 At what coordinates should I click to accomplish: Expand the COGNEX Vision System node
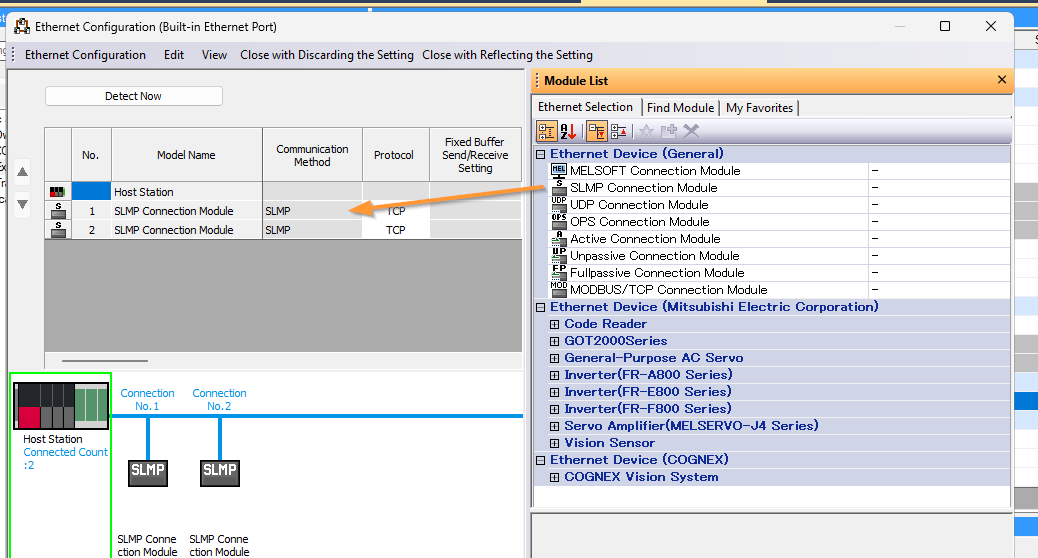[555, 477]
